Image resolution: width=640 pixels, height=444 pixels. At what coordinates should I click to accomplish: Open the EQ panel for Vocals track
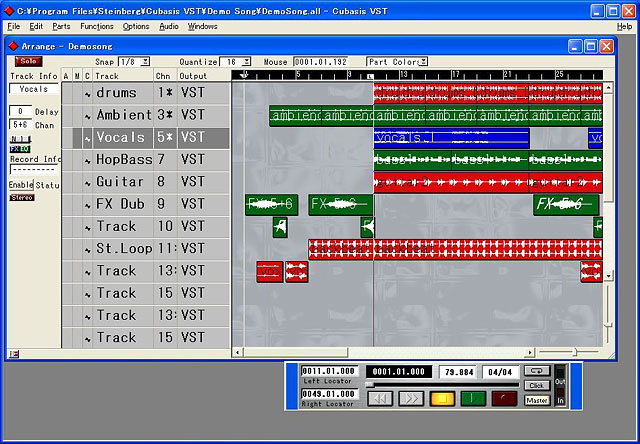(25, 149)
